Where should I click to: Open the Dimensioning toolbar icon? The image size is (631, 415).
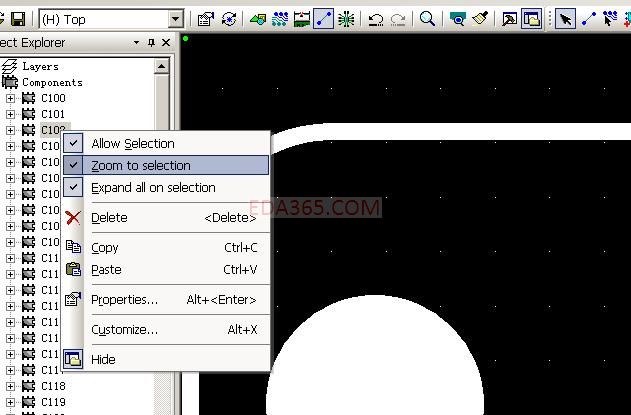pyautogui.click(x=302, y=19)
